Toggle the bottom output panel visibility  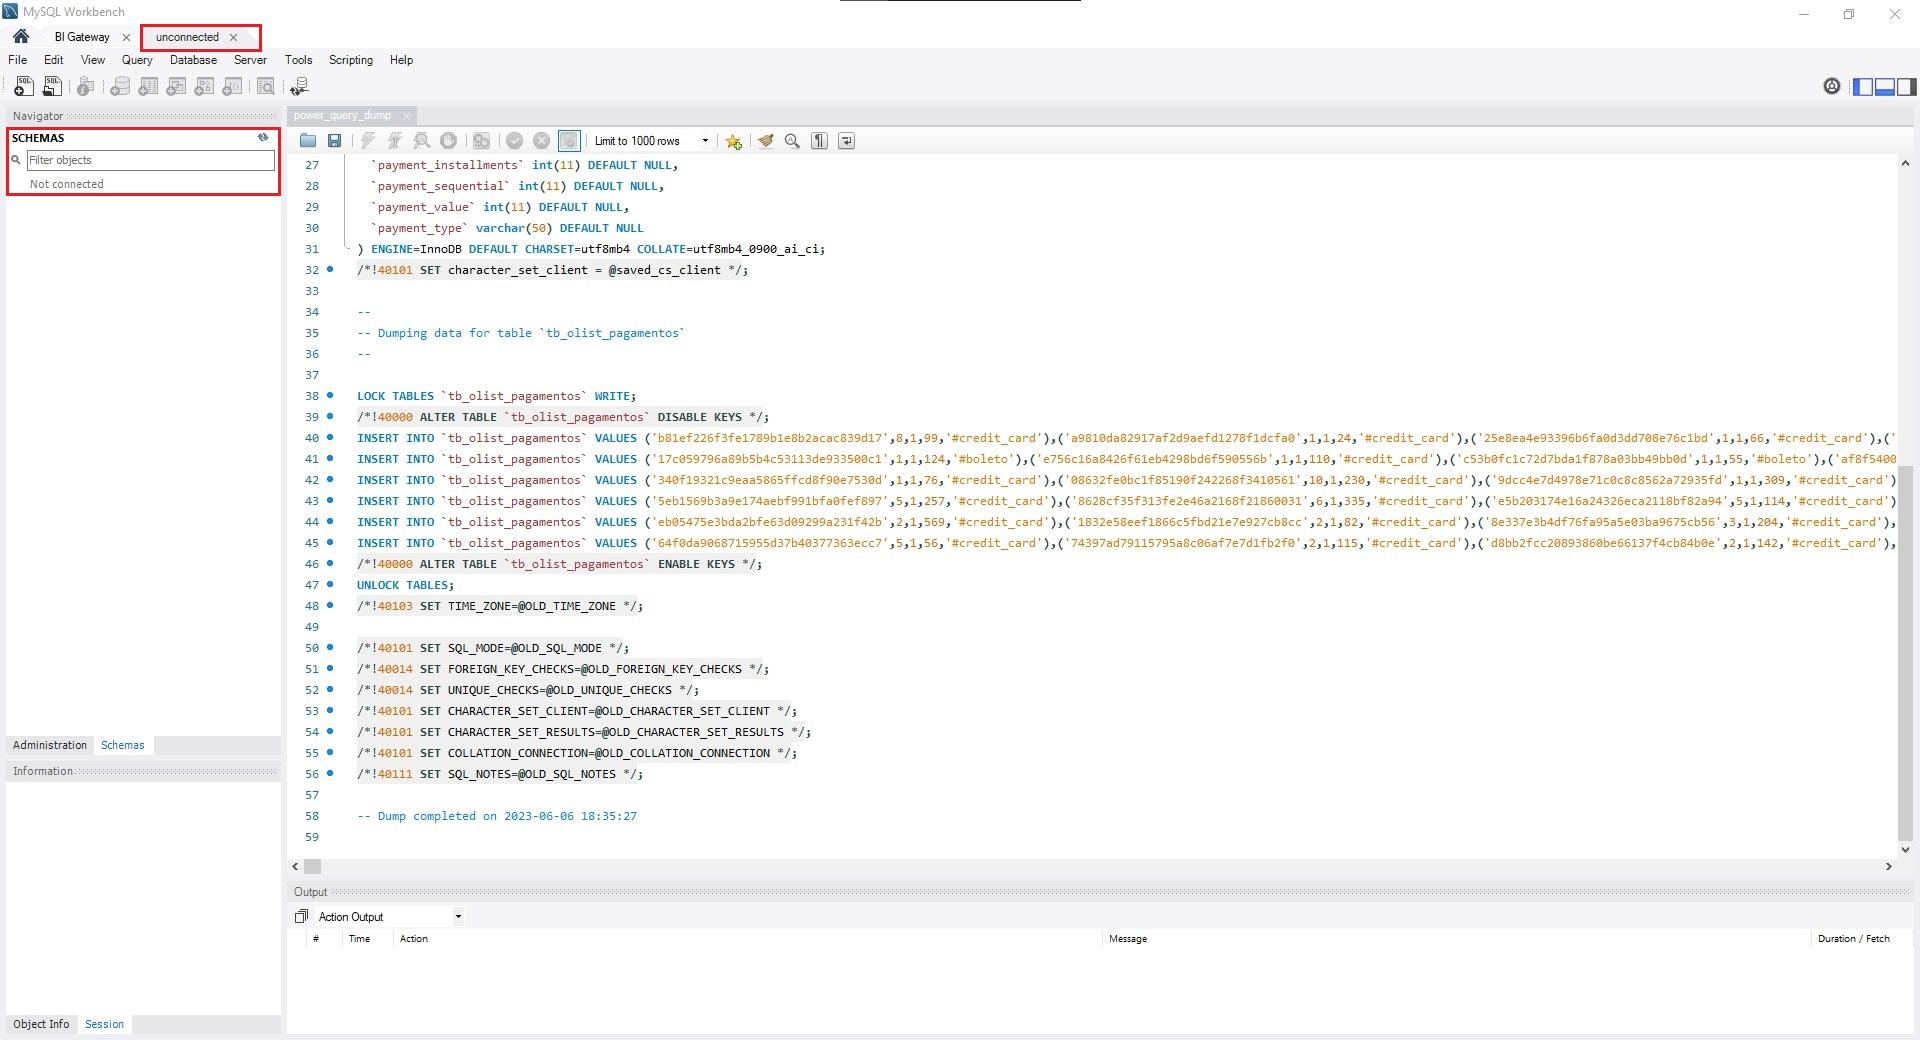point(1885,87)
